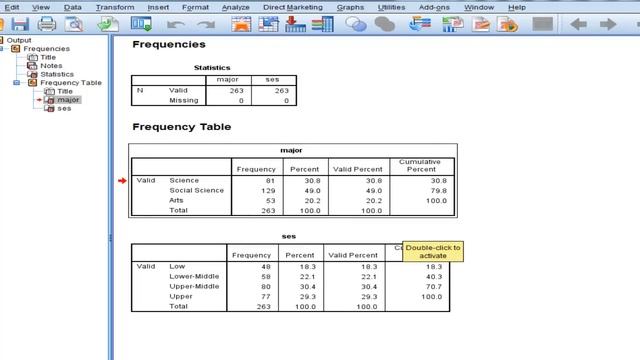Click the chart script toolbar icon
The image size is (640, 360).
point(453,24)
